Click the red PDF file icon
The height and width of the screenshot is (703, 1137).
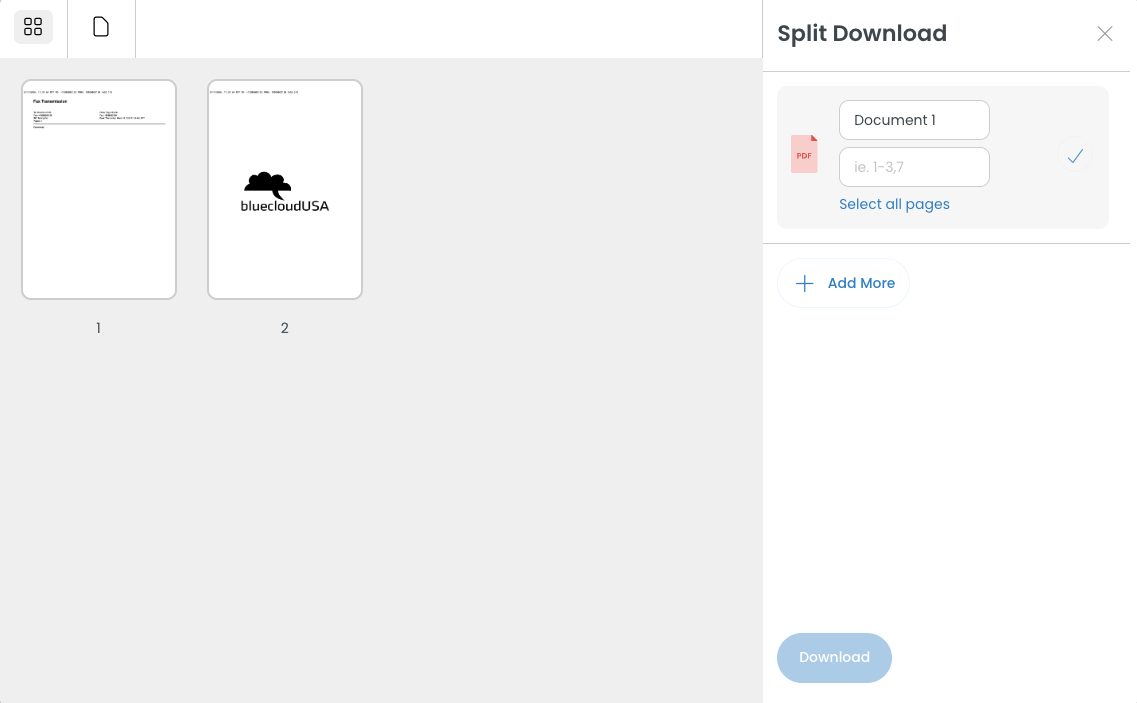click(804, 155)
